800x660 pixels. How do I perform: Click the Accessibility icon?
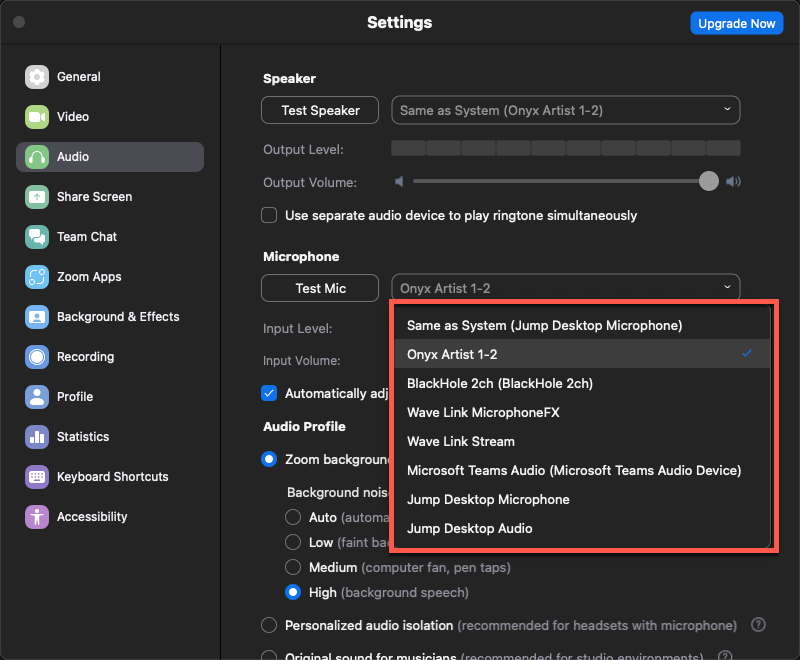click(x=37, y=517)
